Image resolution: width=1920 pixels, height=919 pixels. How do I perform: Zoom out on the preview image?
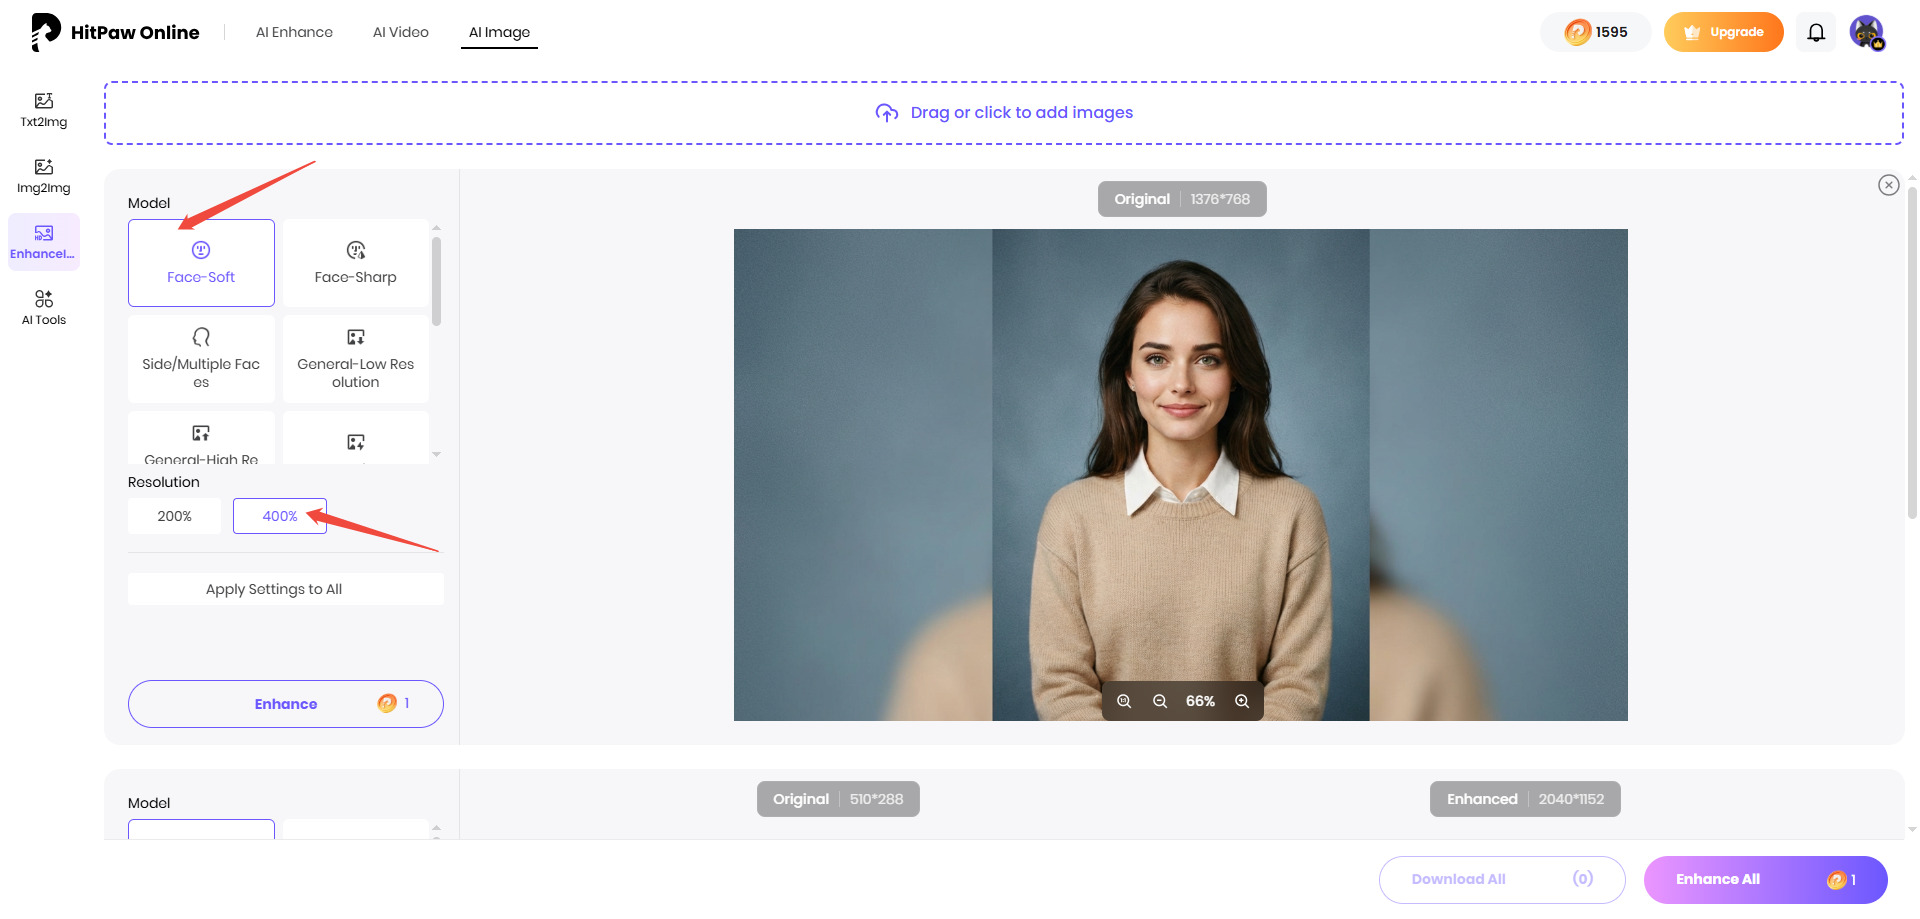(x=1160, y=701)
